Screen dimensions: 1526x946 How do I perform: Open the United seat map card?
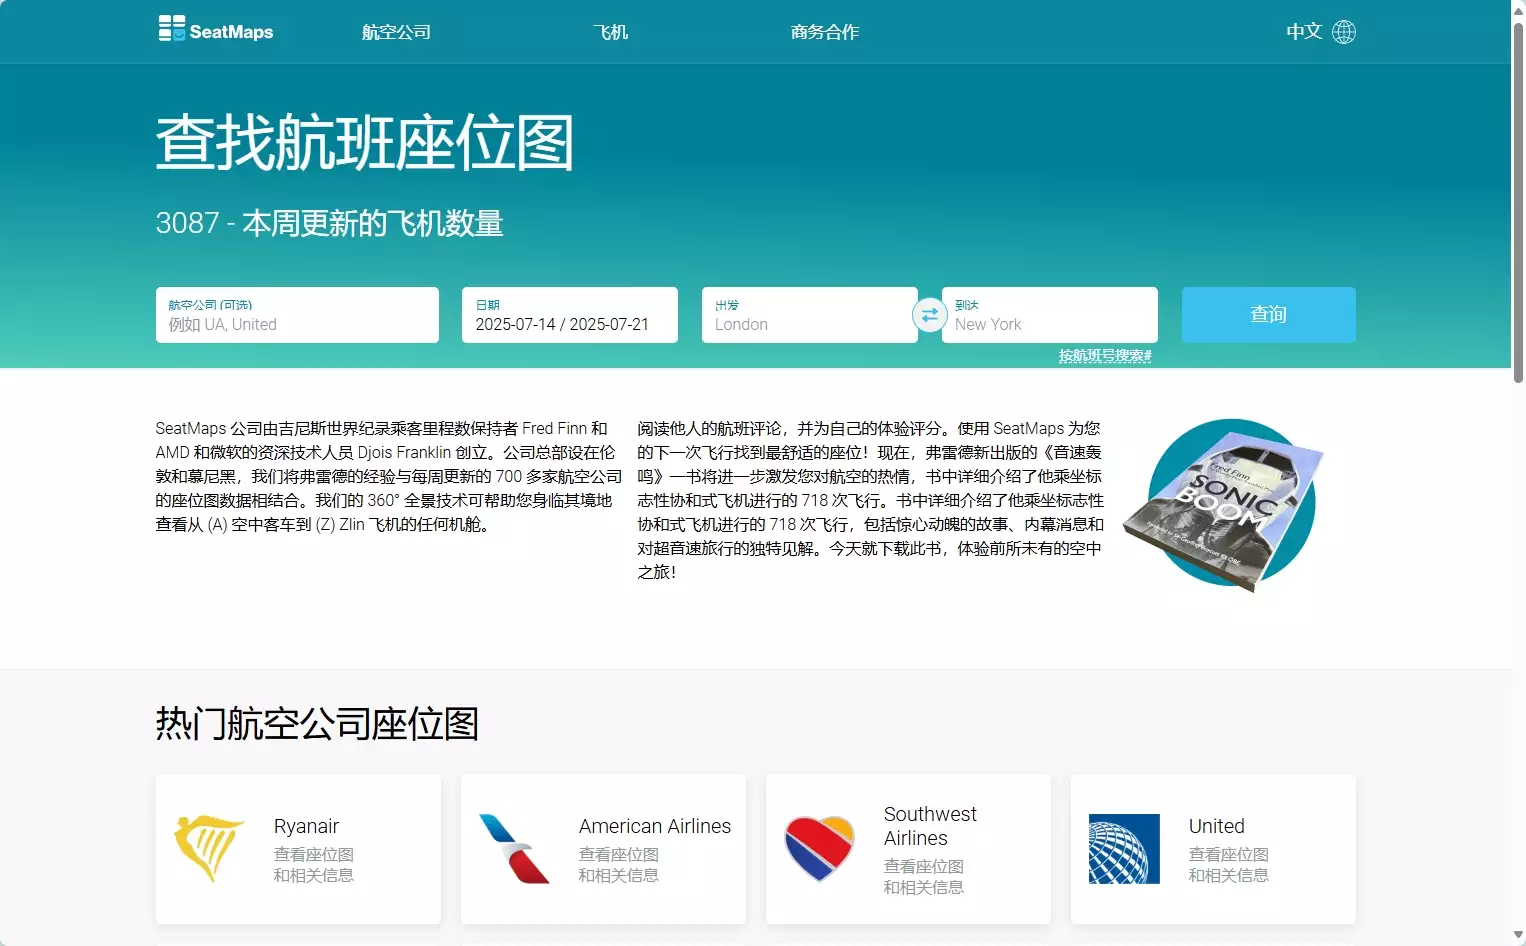click(x=1213, y=849)
